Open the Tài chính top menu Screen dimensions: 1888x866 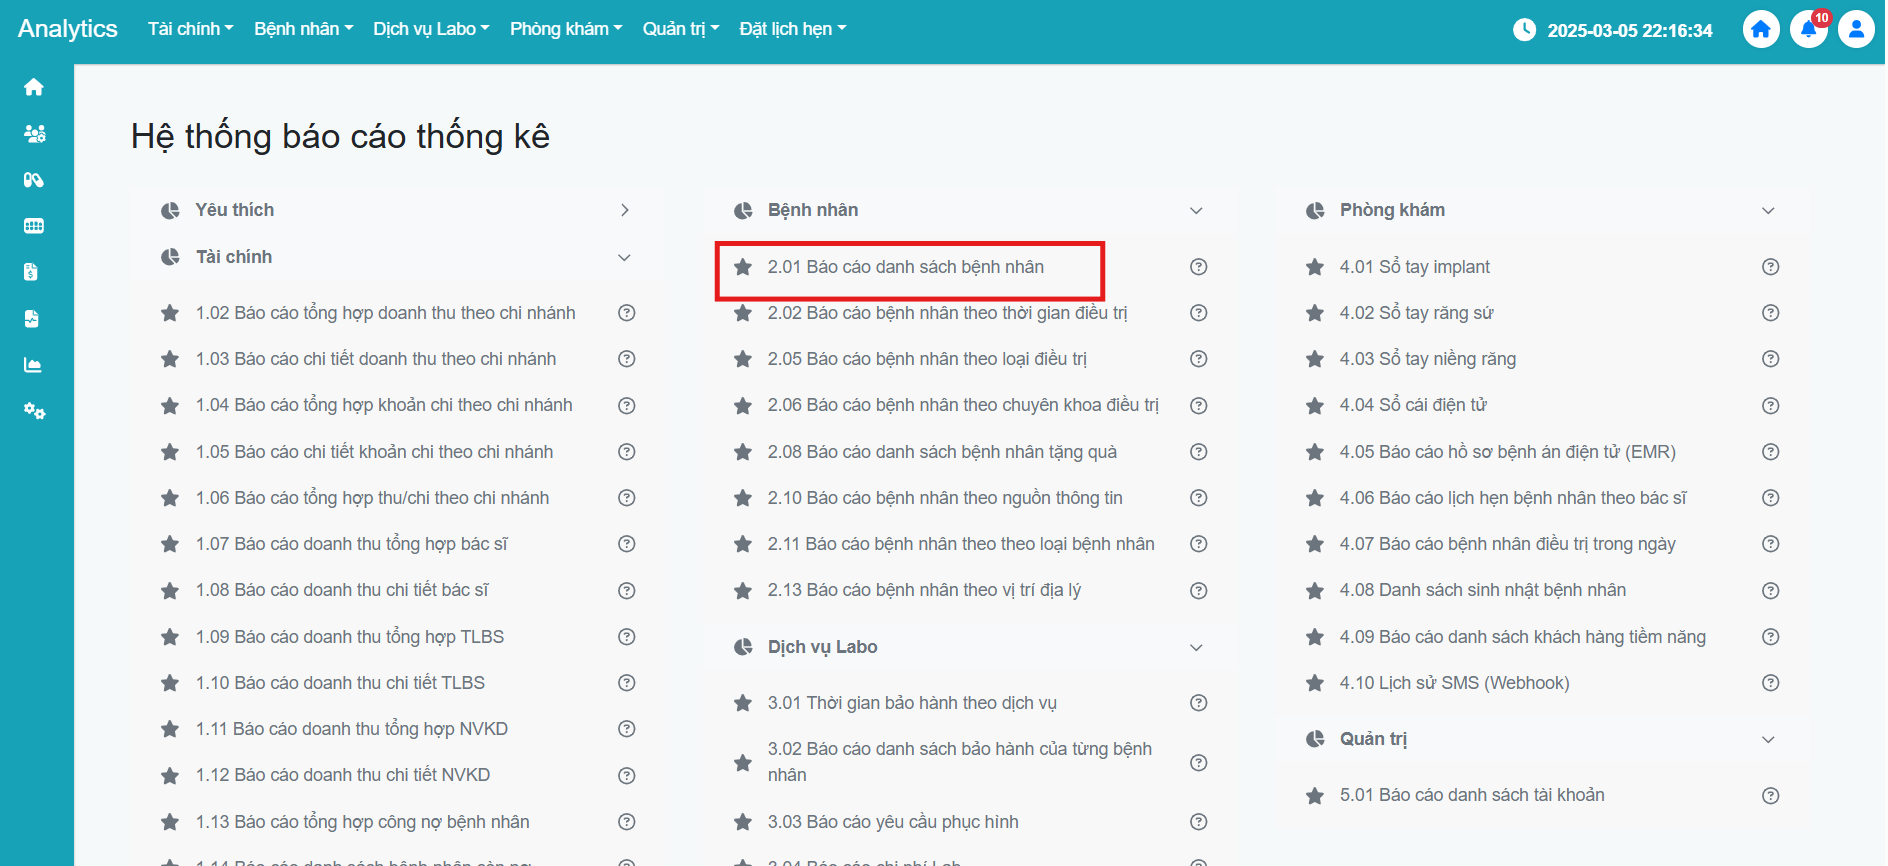[190, 29]
